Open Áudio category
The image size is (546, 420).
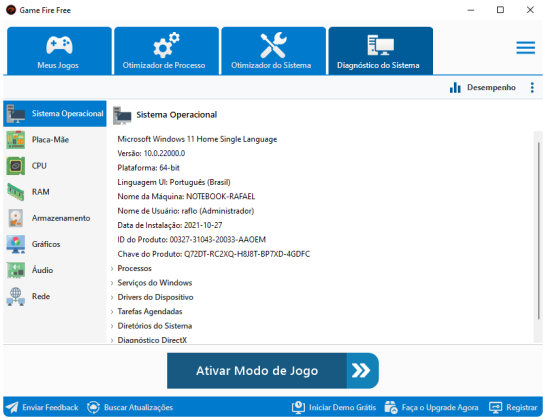55,270
